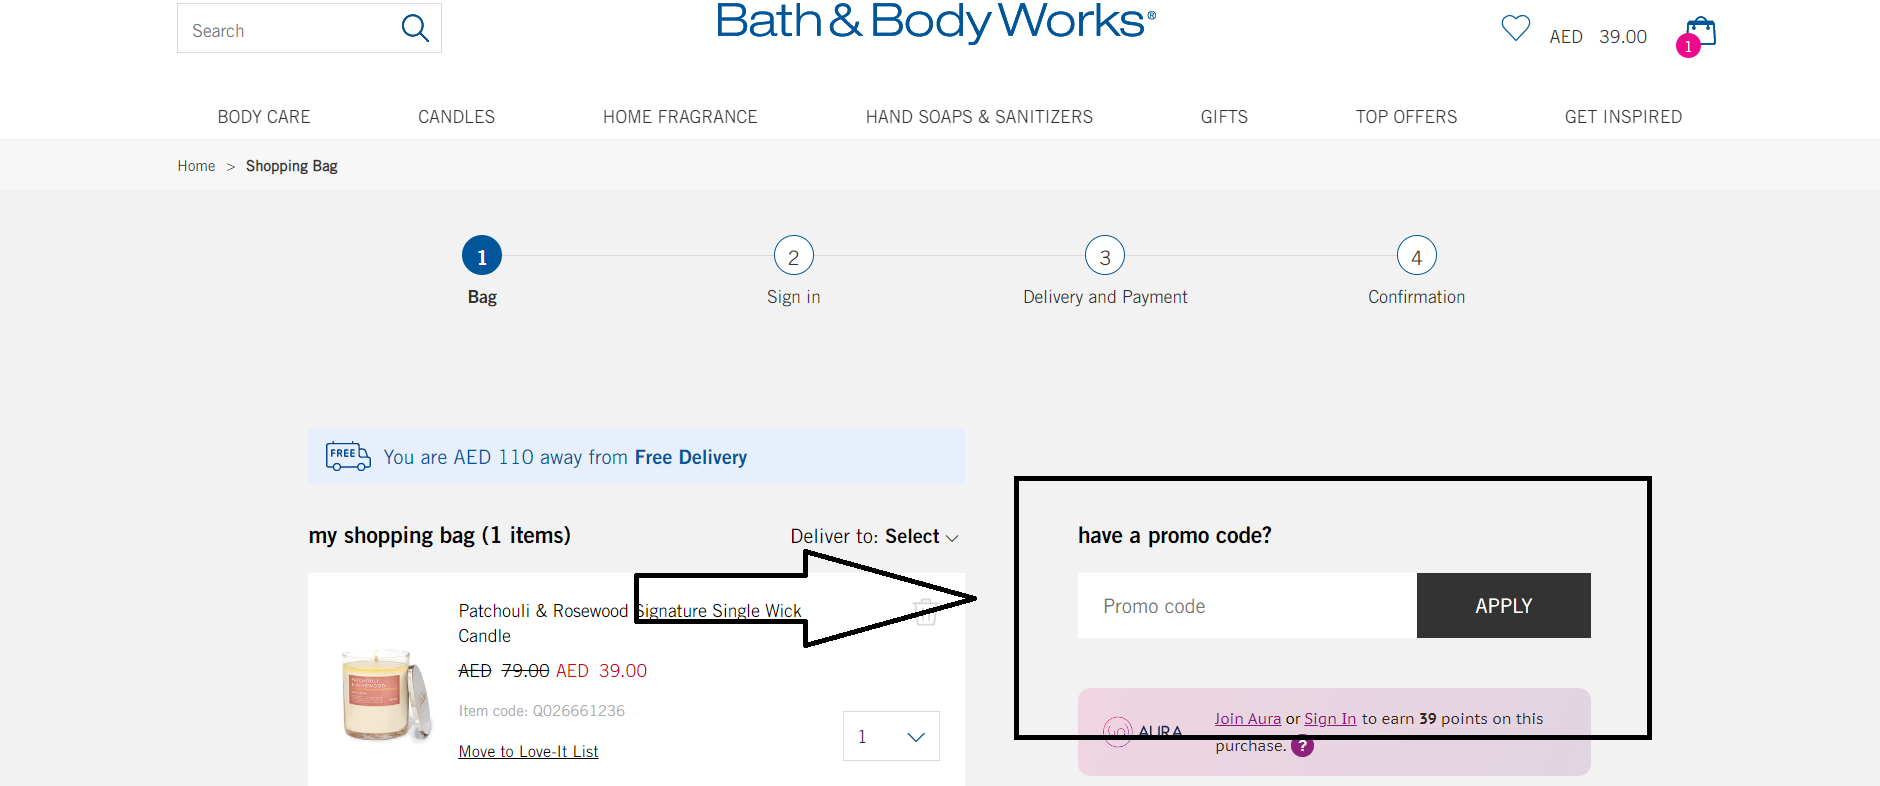1880x786 pixels.
Task: Click the APPLY promo code button
Action: click(1503, 605)
